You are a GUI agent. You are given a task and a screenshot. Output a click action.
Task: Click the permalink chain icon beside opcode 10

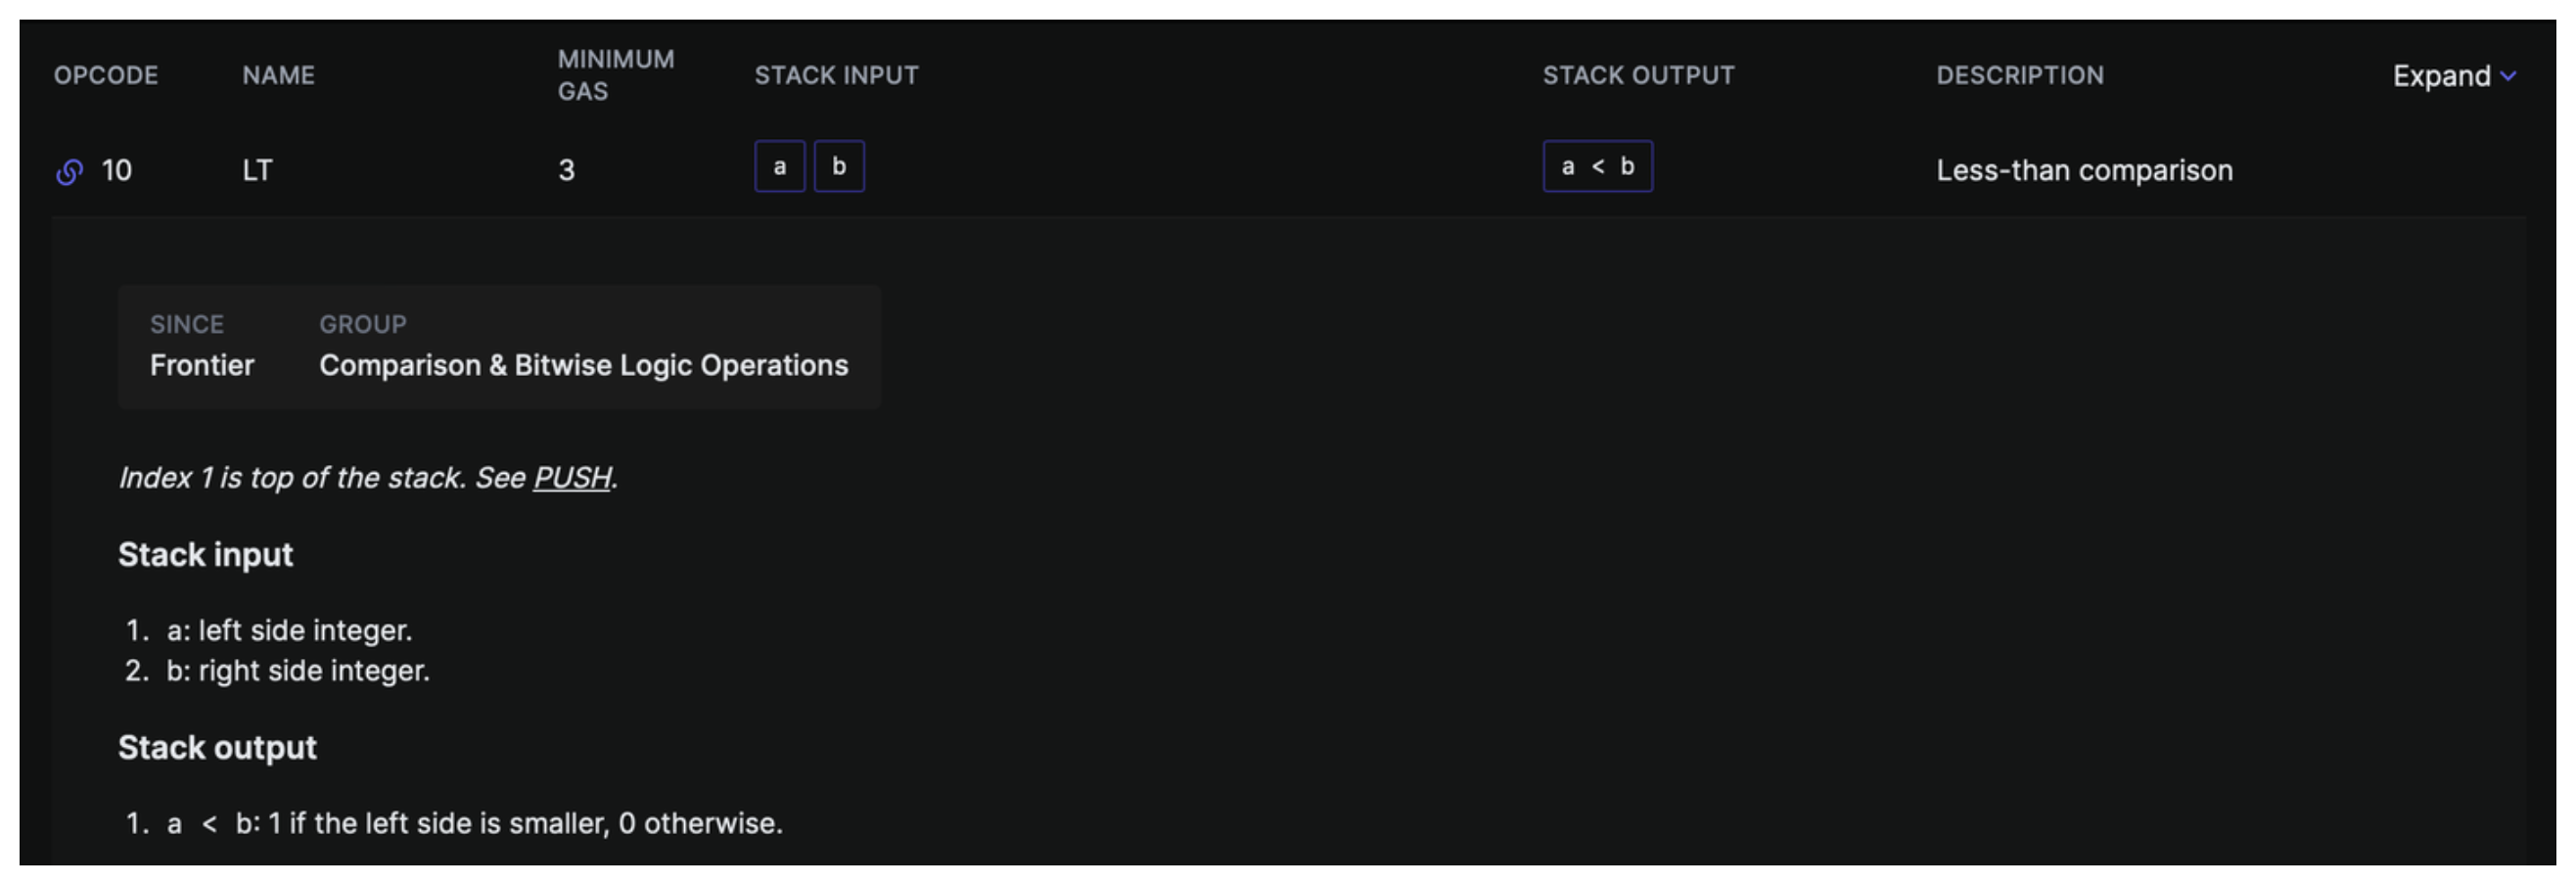[x=69, y=172]
